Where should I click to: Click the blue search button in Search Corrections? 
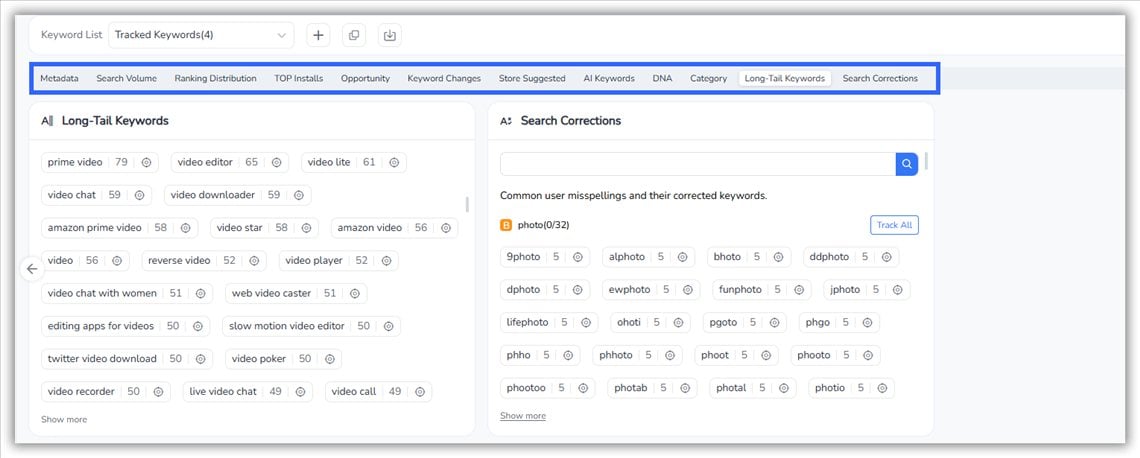pos(907,164)
